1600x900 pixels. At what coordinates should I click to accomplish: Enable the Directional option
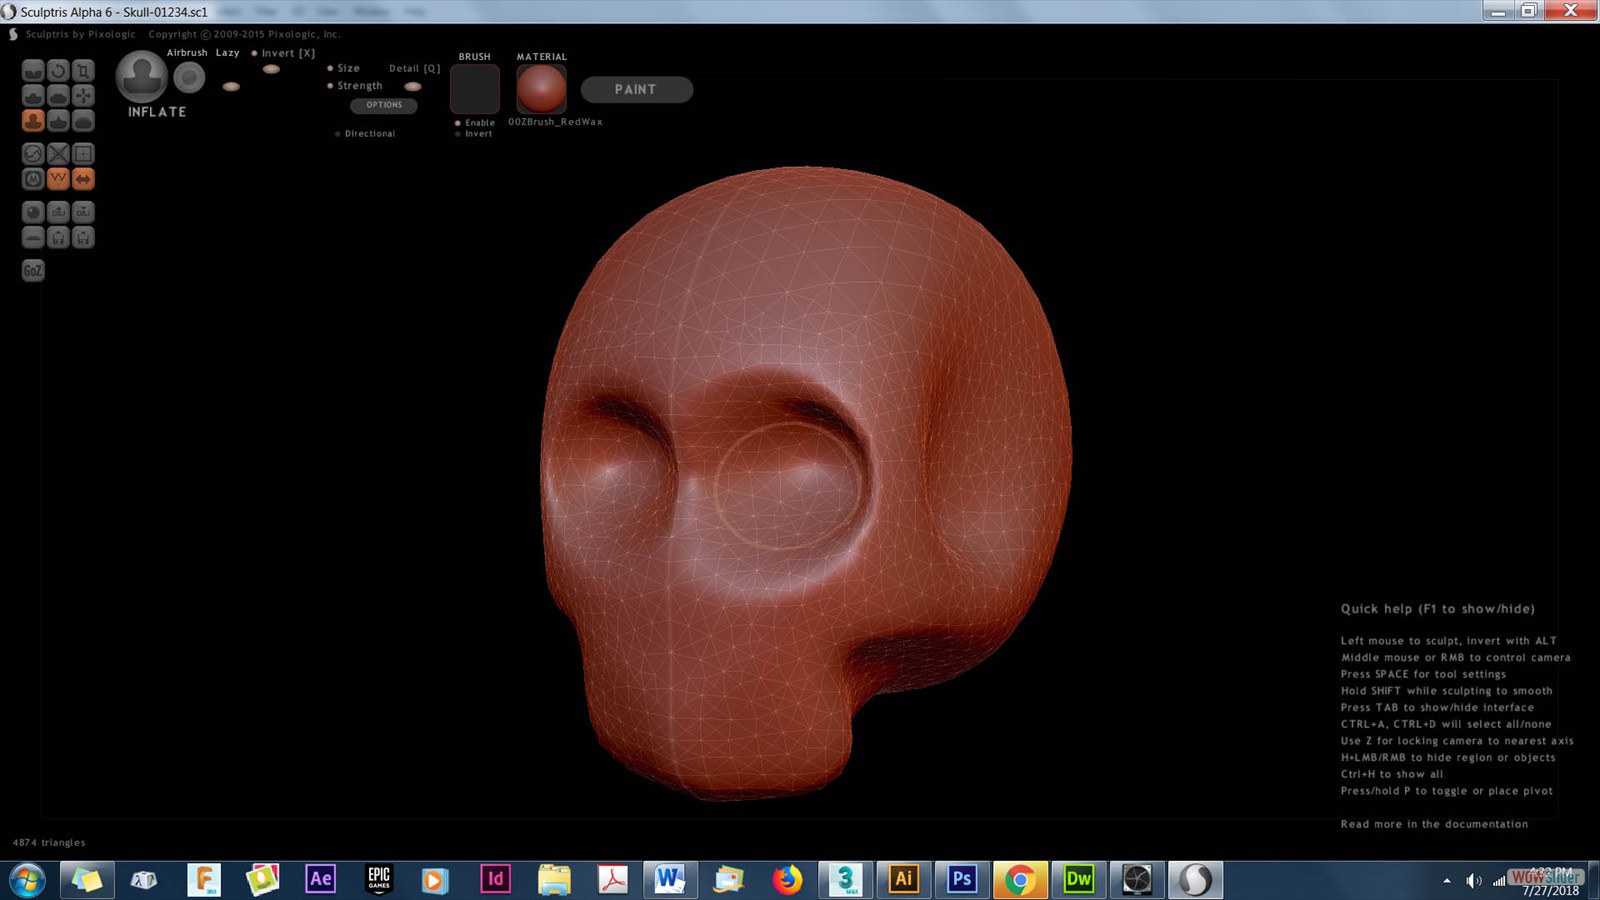point(365,133)
